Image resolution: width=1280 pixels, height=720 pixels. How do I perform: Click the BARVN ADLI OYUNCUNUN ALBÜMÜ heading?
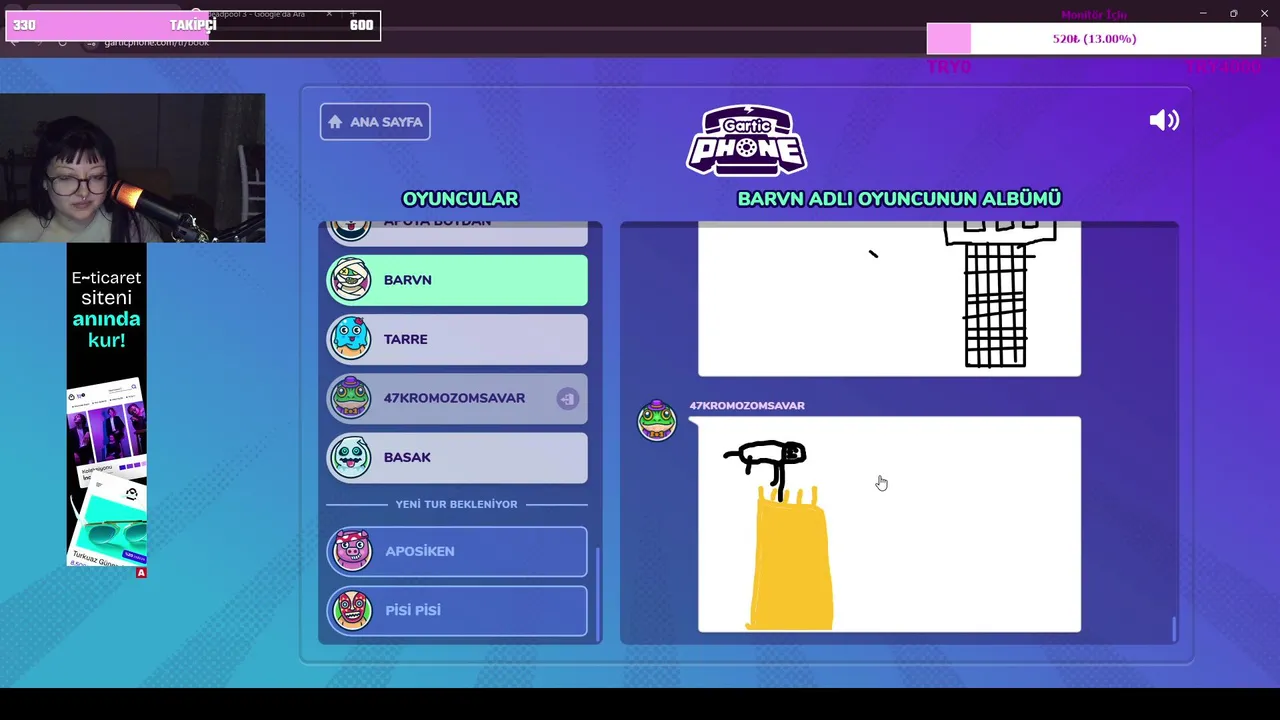[899, 199]
